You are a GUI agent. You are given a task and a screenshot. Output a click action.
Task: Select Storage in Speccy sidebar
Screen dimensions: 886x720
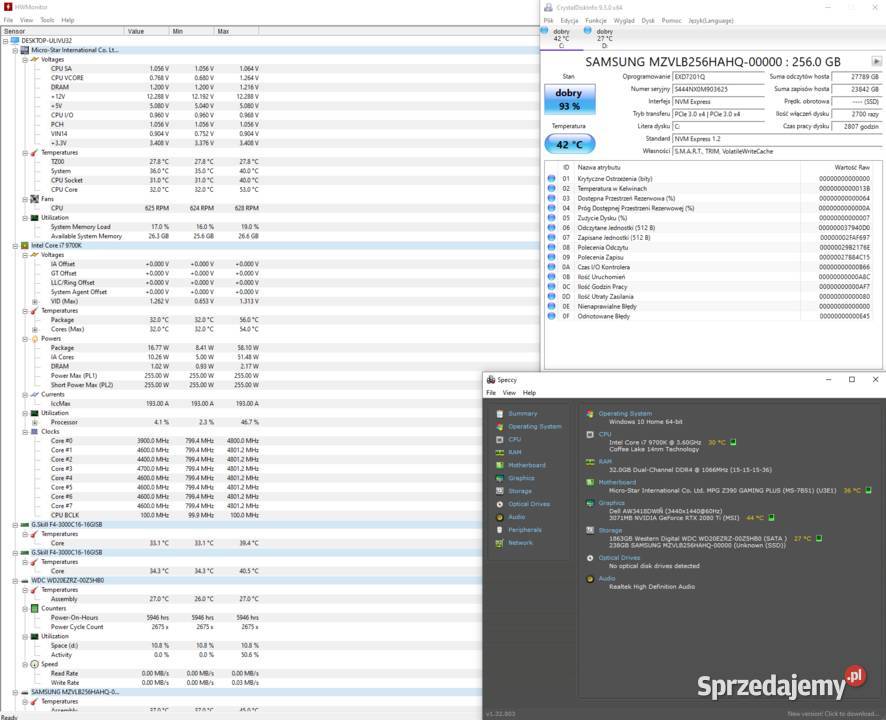pyautogui.click(x=520, y=492)
